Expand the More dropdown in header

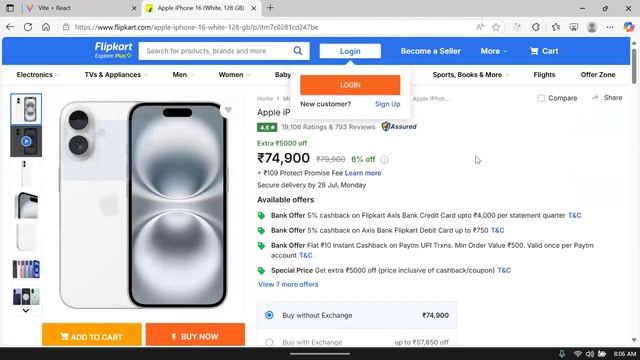[x=493, y=51]
